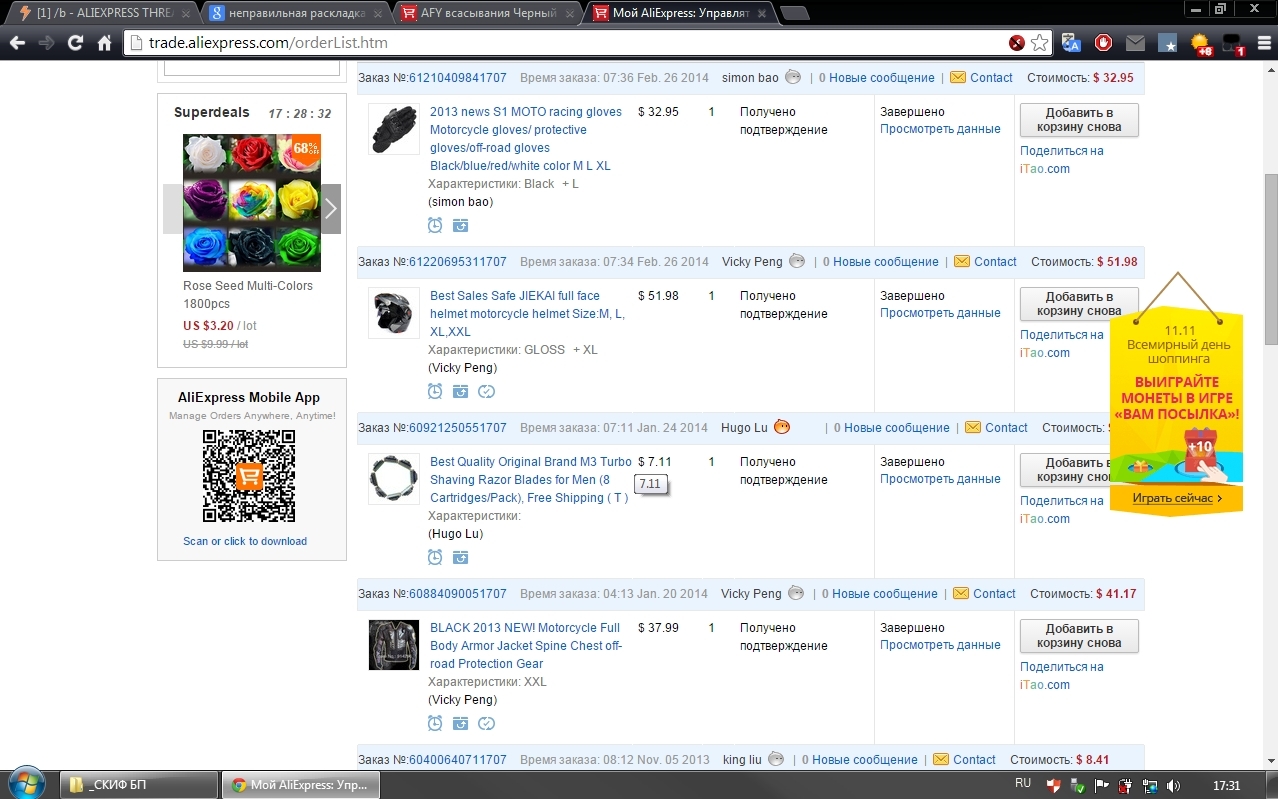Image resolution: width=1278 pixels, height=799 pixels.
Task: Open the mail envelope extension icon
Action: click(1135, 43)
